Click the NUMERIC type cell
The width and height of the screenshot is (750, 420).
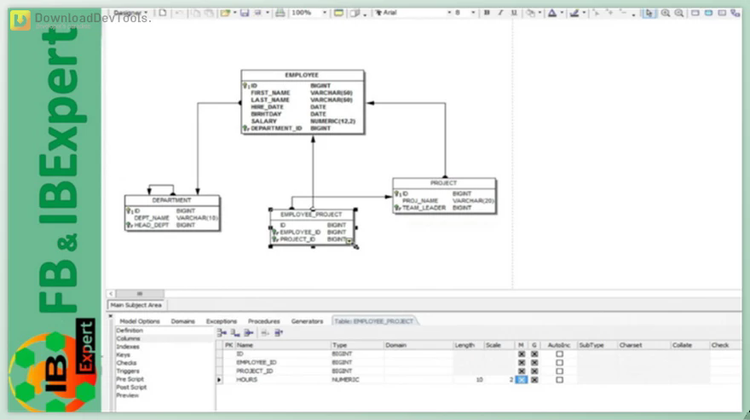click(357, 380)
